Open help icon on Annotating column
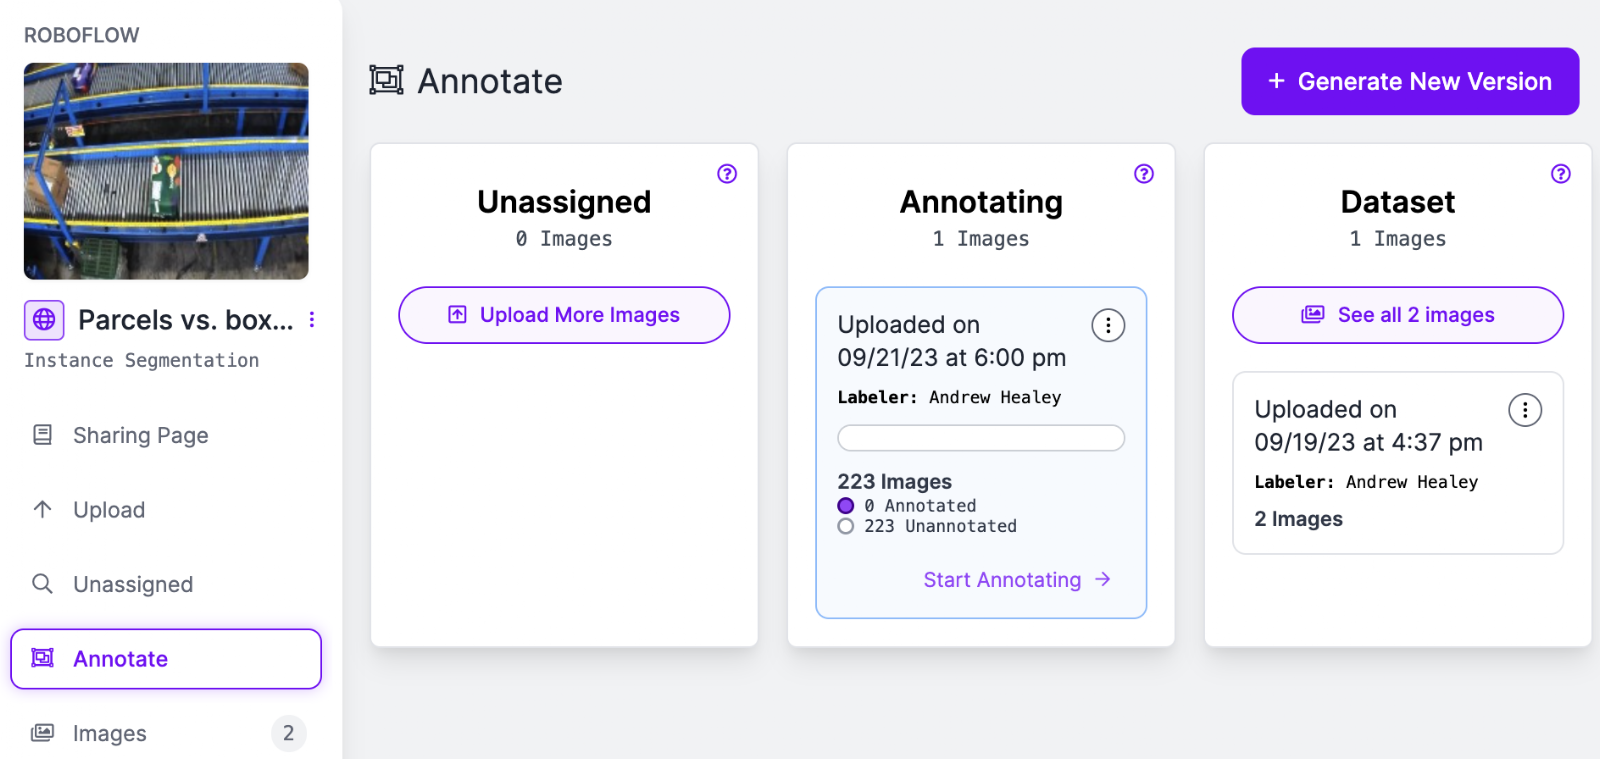The image size is (1600, 759). [x=1144, y=174]
